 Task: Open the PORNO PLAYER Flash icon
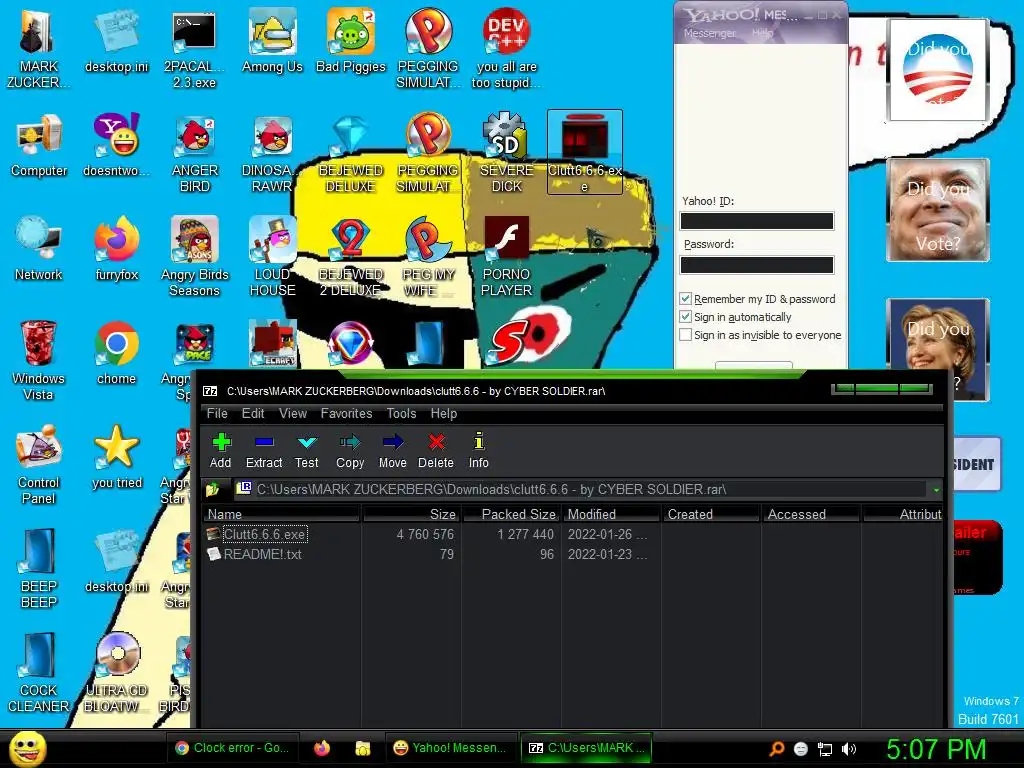[506, 257]
